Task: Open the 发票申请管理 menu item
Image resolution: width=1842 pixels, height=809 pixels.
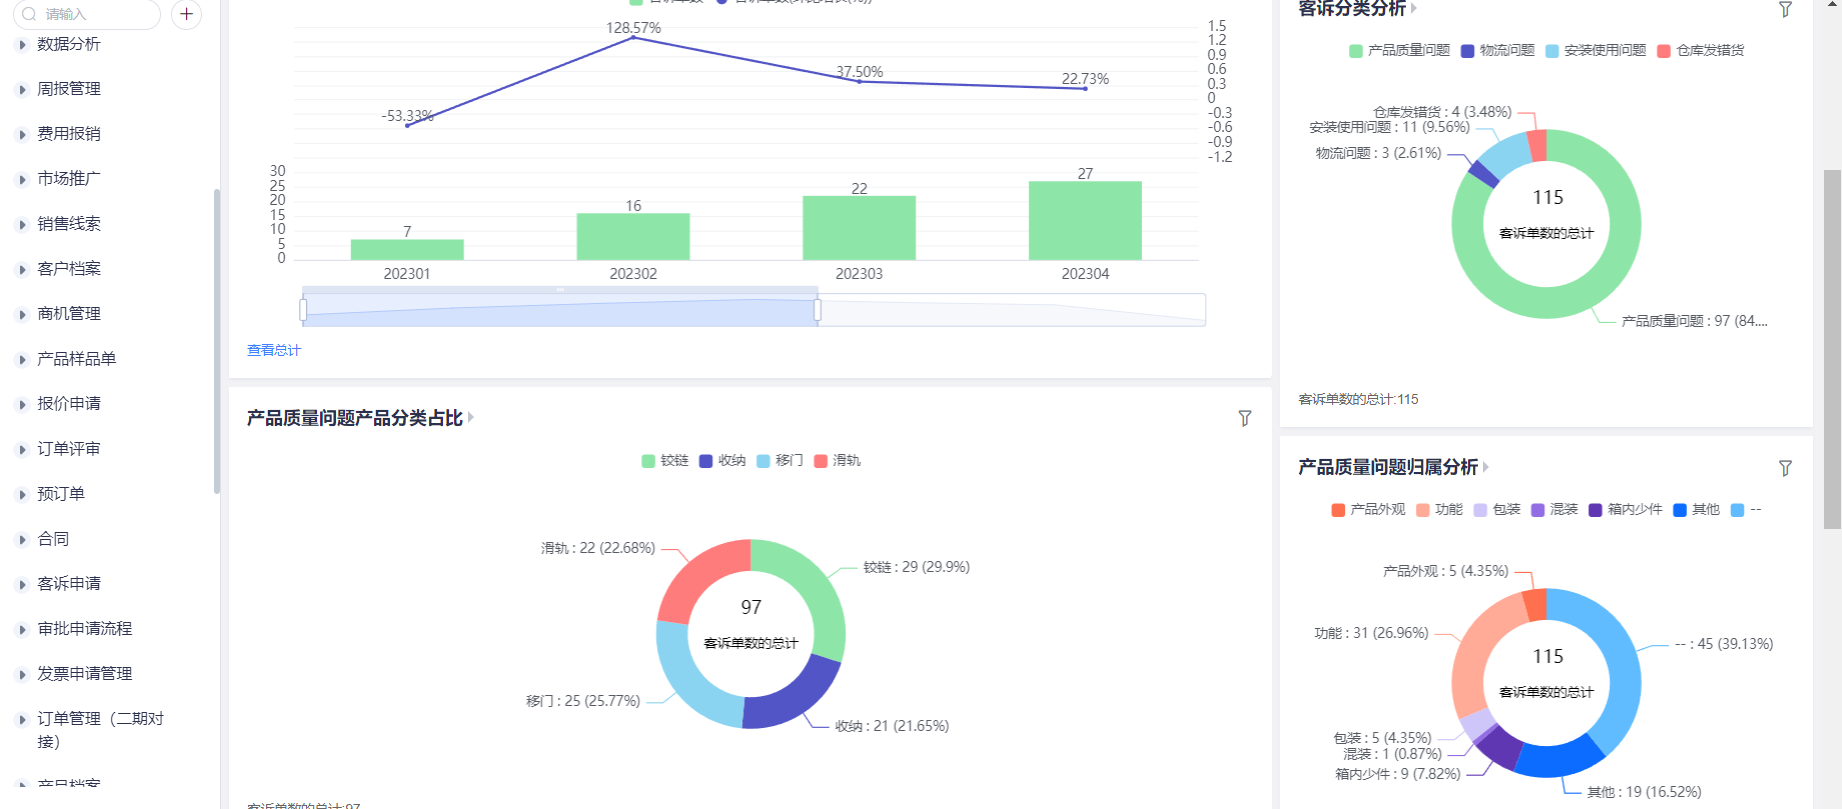Action: click(85, 674)
